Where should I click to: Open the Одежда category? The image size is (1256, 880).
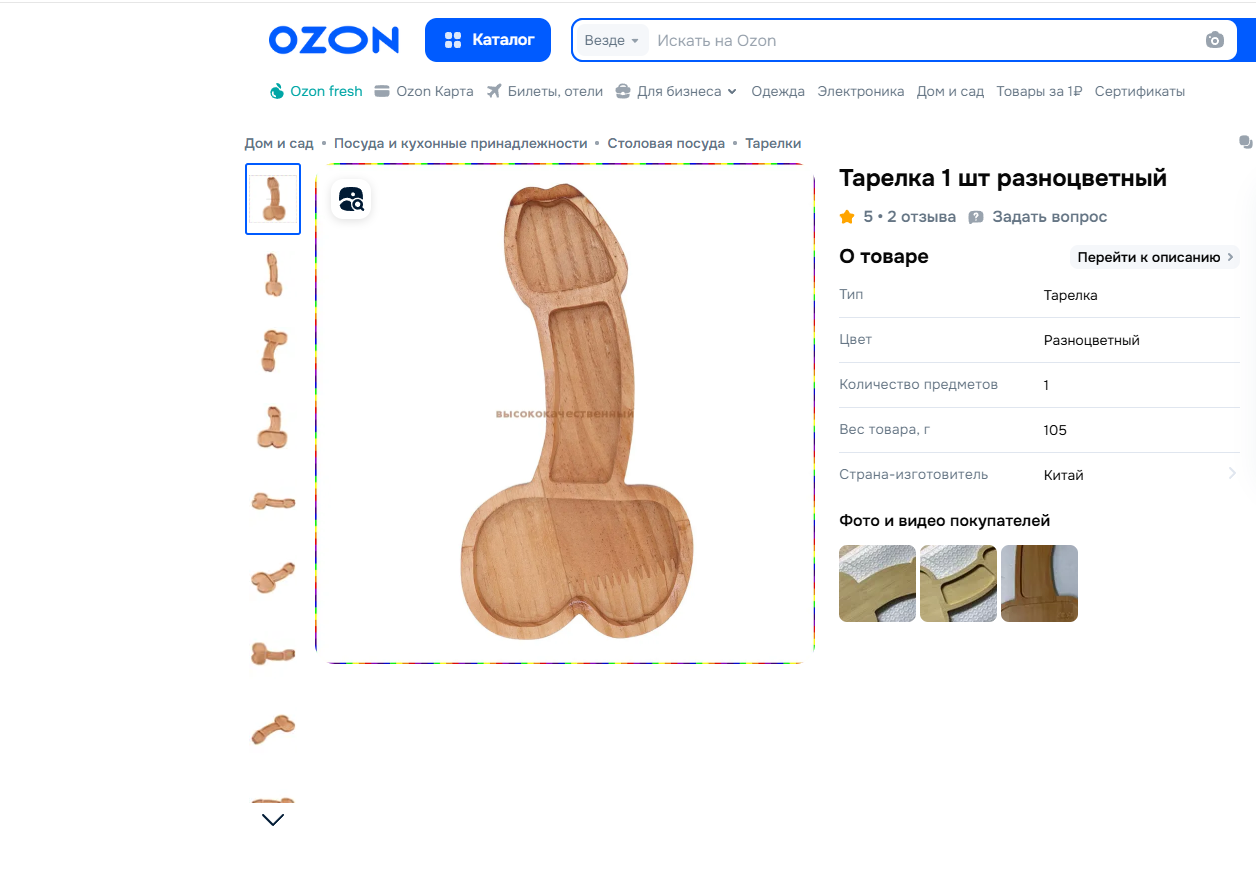pyautogui.click(x=778, y=91)
